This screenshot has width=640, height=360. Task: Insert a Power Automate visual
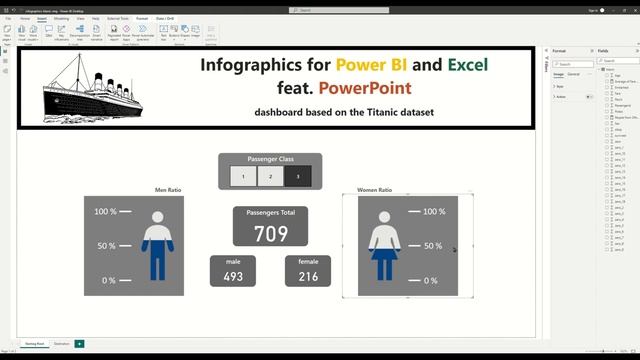click(143, 32)
